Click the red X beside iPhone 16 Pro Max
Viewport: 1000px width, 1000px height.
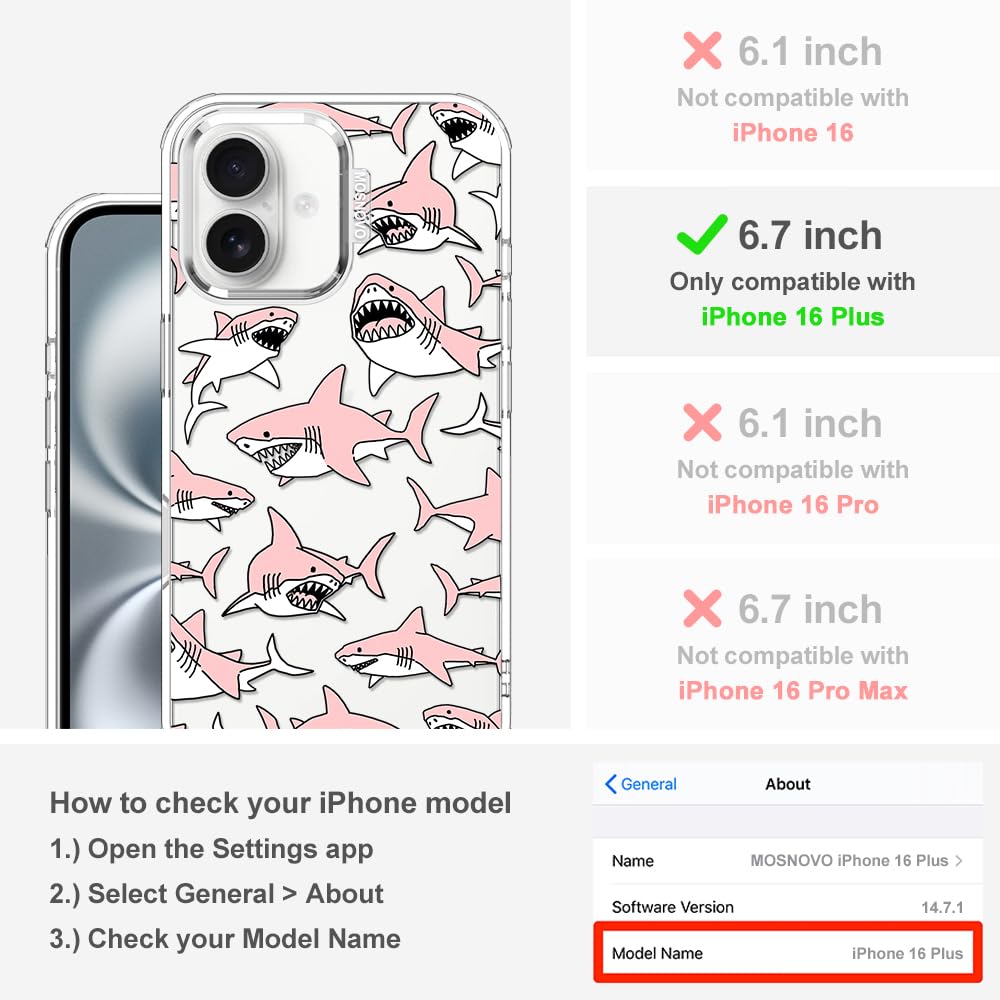coord(702,608)
